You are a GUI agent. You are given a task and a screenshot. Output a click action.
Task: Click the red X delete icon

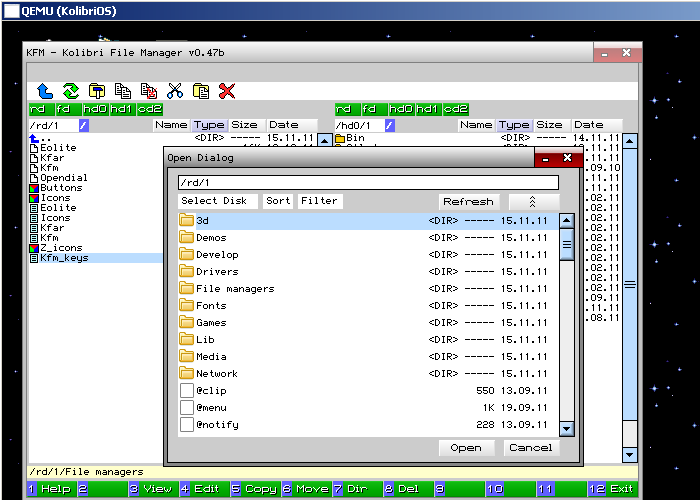pyautogui.click(x=227, y=91)
